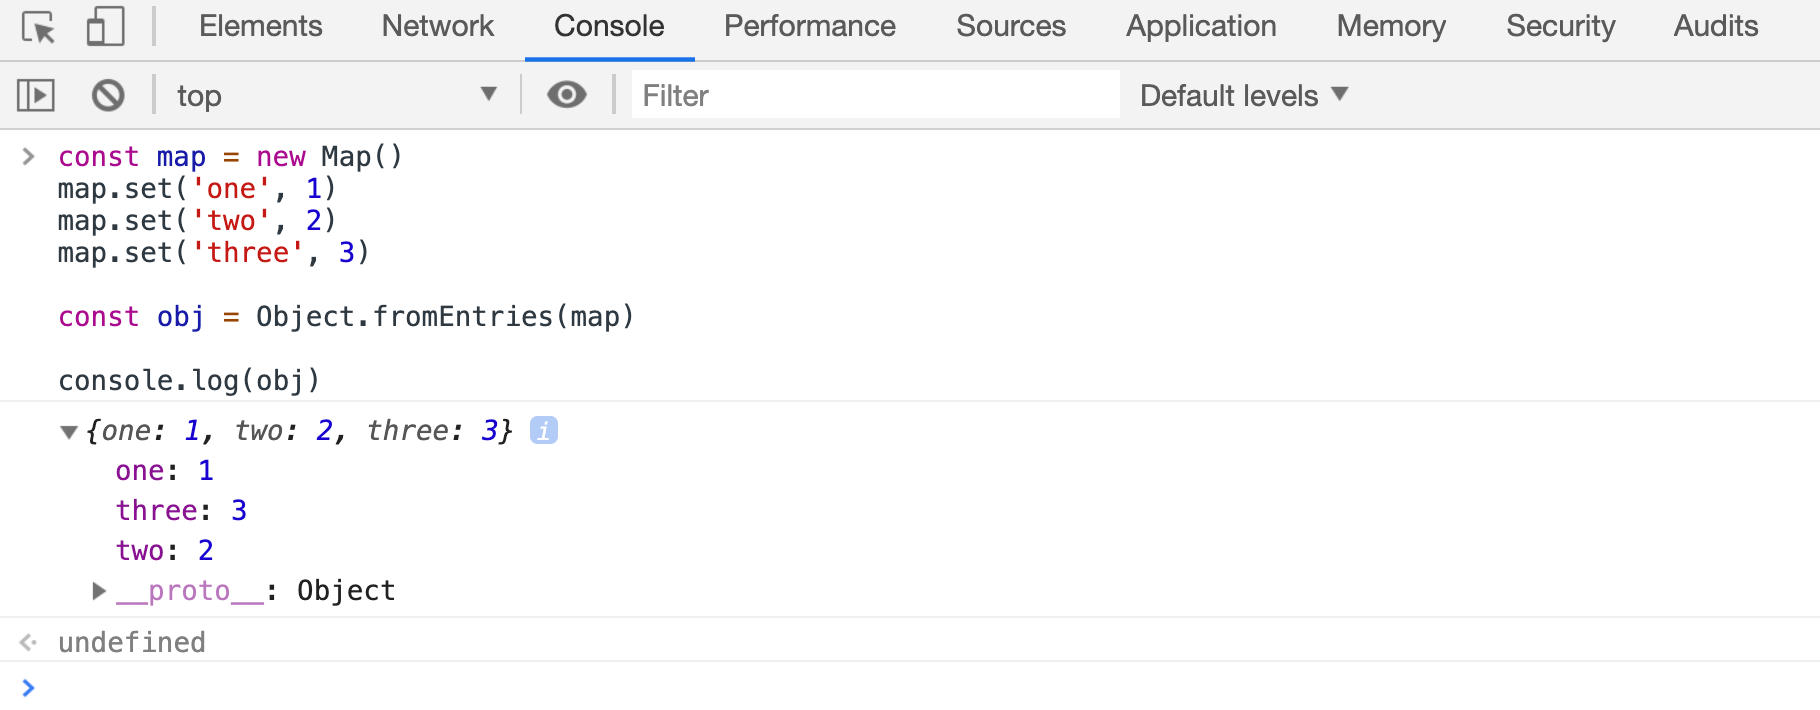Open the Default levels dropdown
The height and width of the screenshot is (710, 1820).
pyautogui.click(x=1244, y=95)
